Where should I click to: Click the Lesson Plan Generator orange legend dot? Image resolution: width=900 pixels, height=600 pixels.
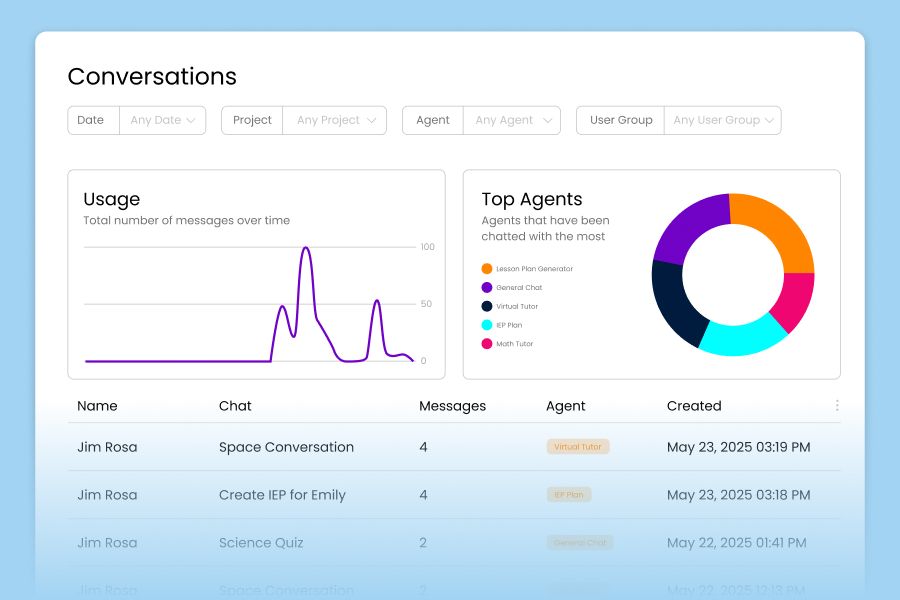pyautogui.click(x=488, y=268)
